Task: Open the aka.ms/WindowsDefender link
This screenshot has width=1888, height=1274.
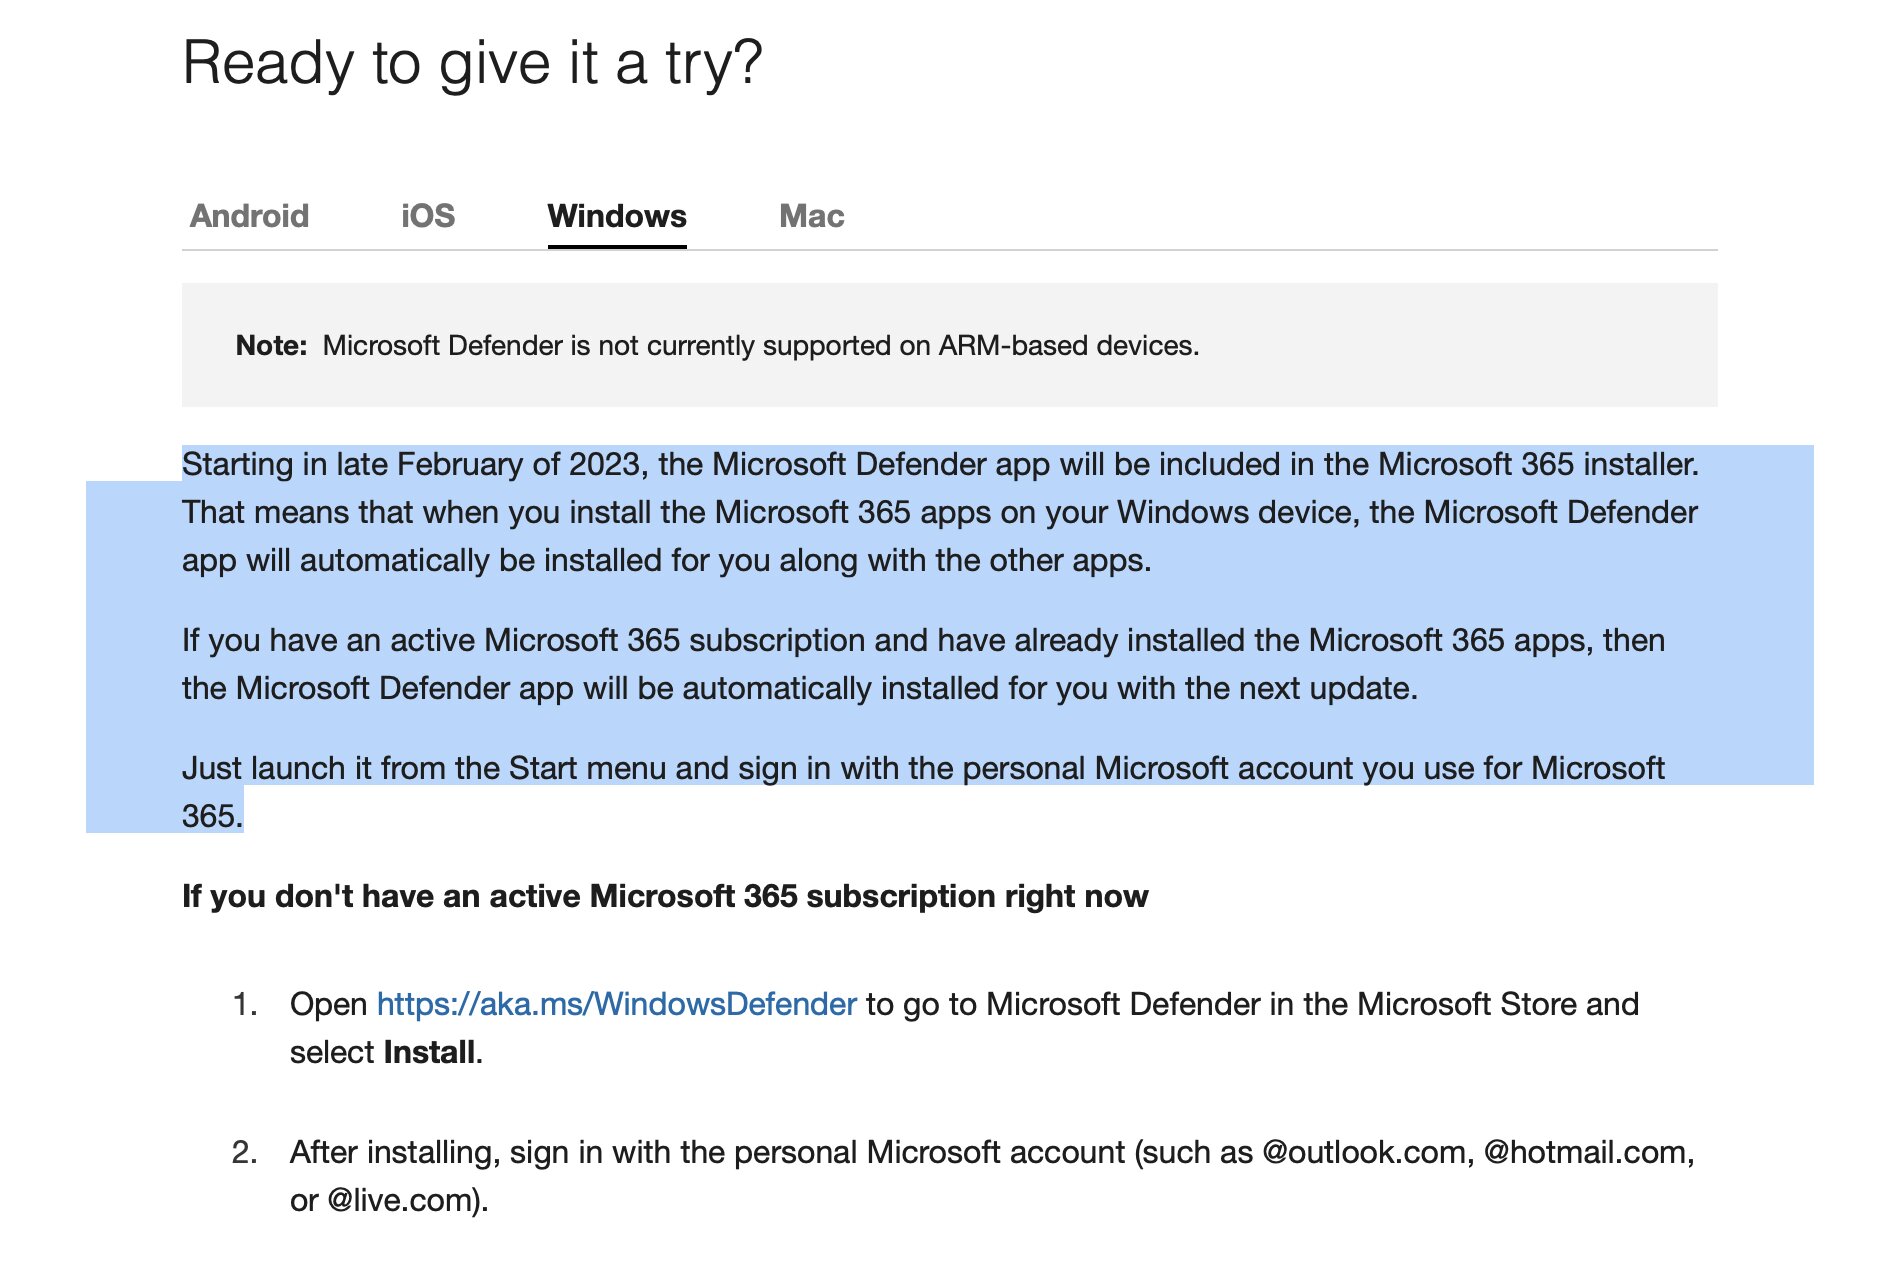Action: tap(616, 1004)
